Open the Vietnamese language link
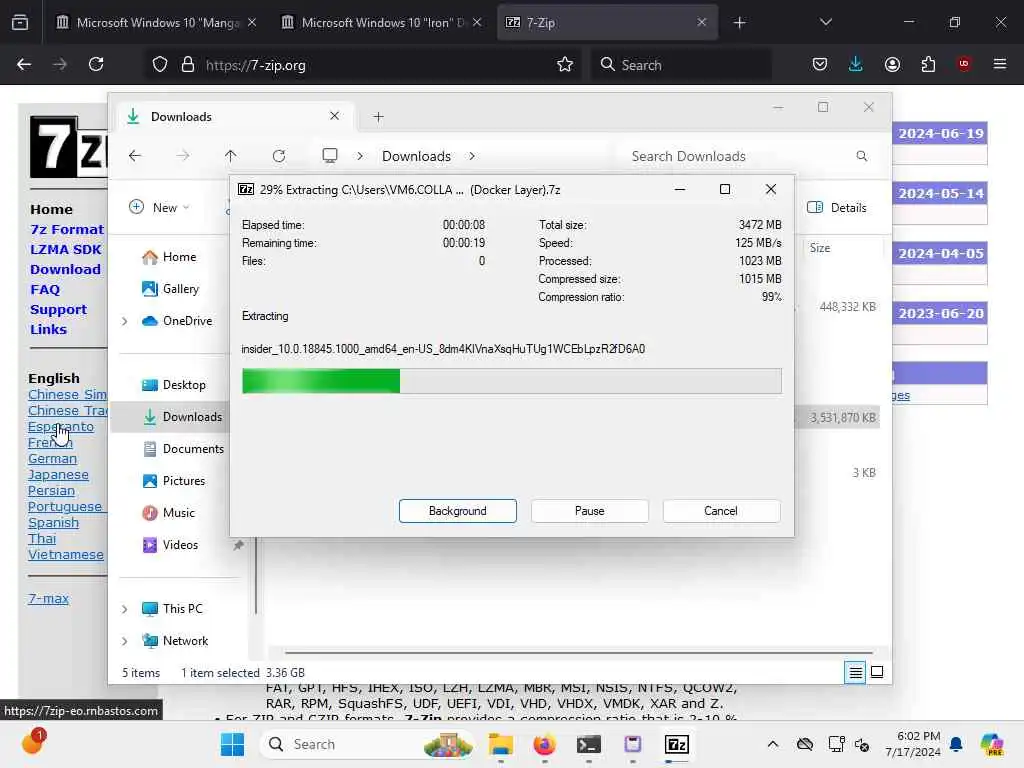 (65, 554)
